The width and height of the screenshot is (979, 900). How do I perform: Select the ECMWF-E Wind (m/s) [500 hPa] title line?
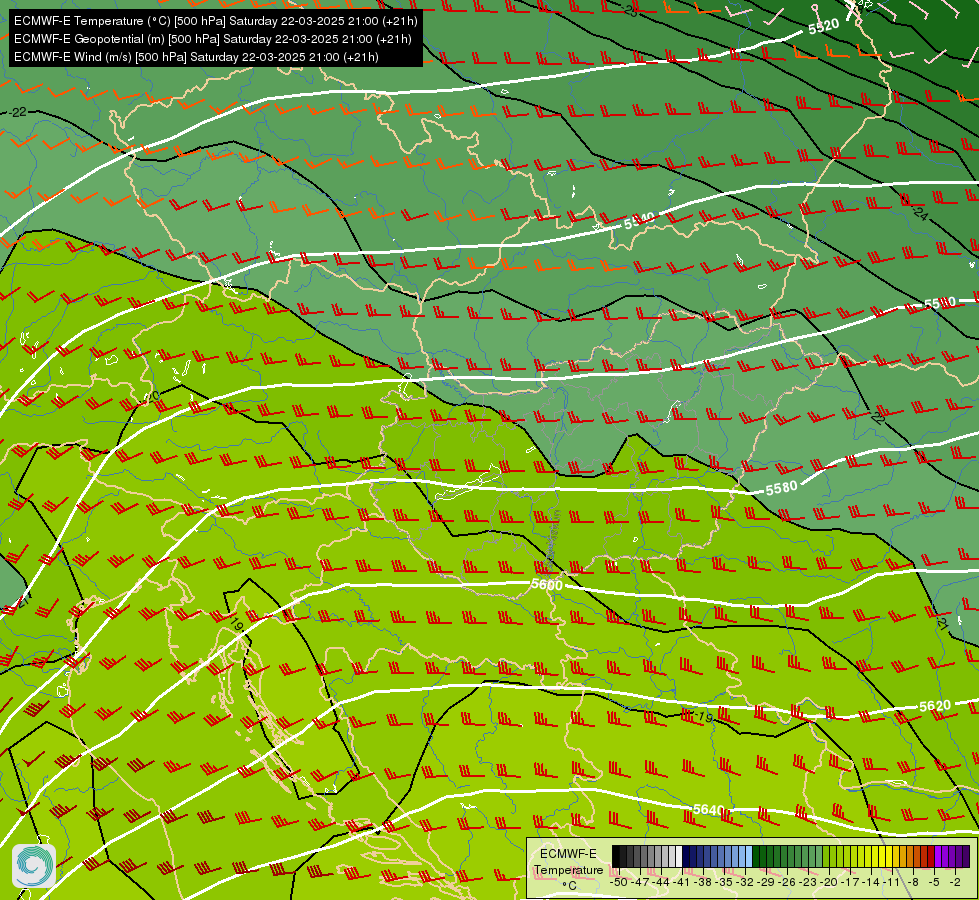(196, 57)
